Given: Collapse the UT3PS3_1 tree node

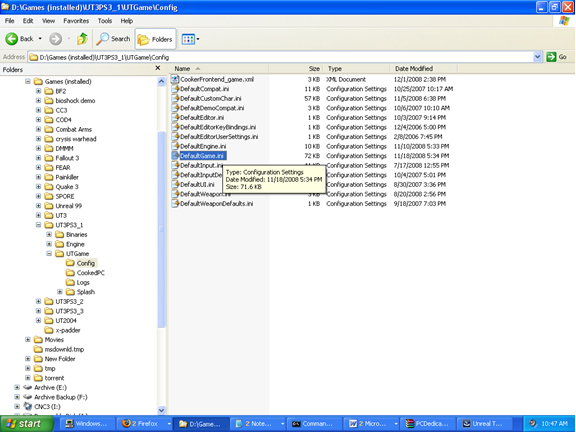Looking at the screenshot, I should [x=38, y=225].
